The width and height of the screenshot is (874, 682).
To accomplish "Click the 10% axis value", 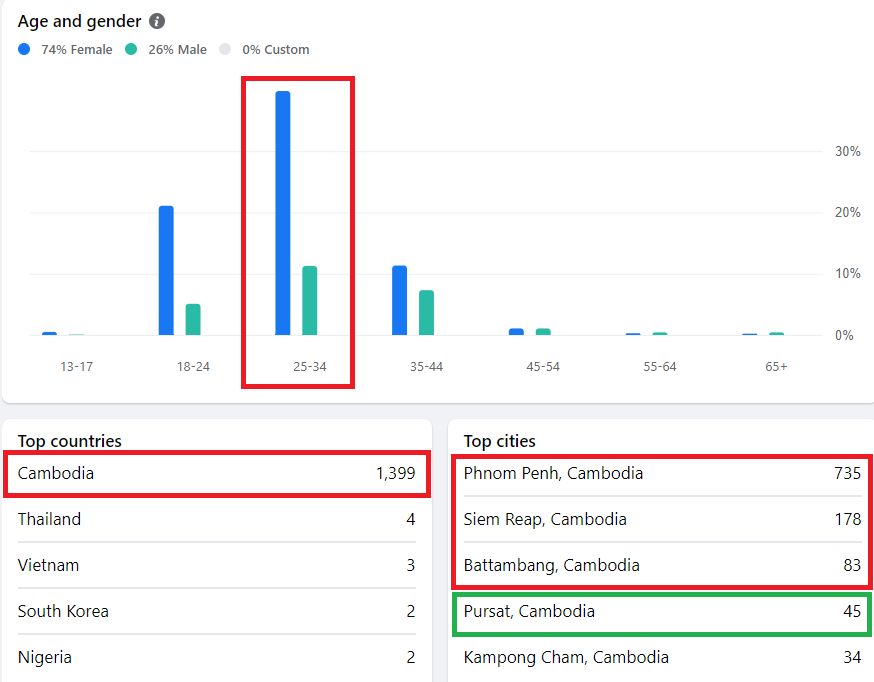I will click(847, 274).
